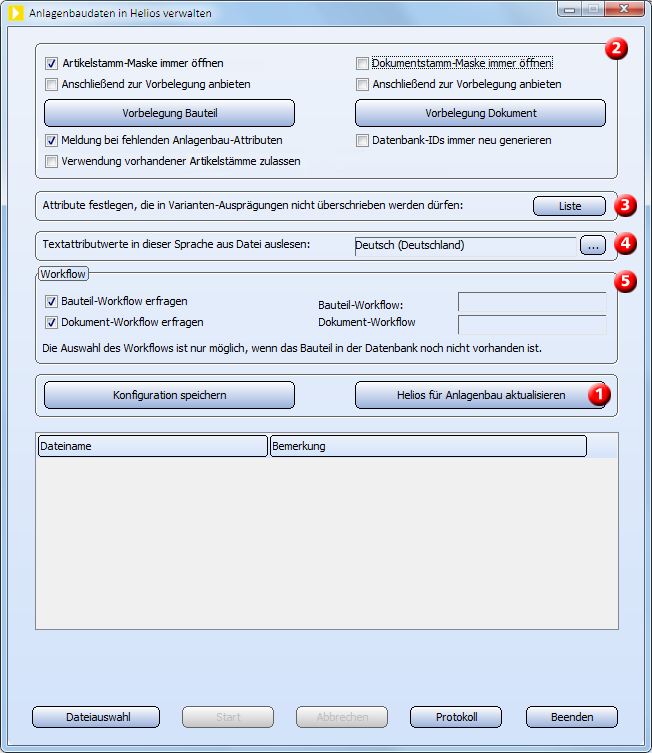The height and width of the screenshot is (753, 652).
Task: Uncheck Dokument-Workflow erfragen
Action: (51, 322)
